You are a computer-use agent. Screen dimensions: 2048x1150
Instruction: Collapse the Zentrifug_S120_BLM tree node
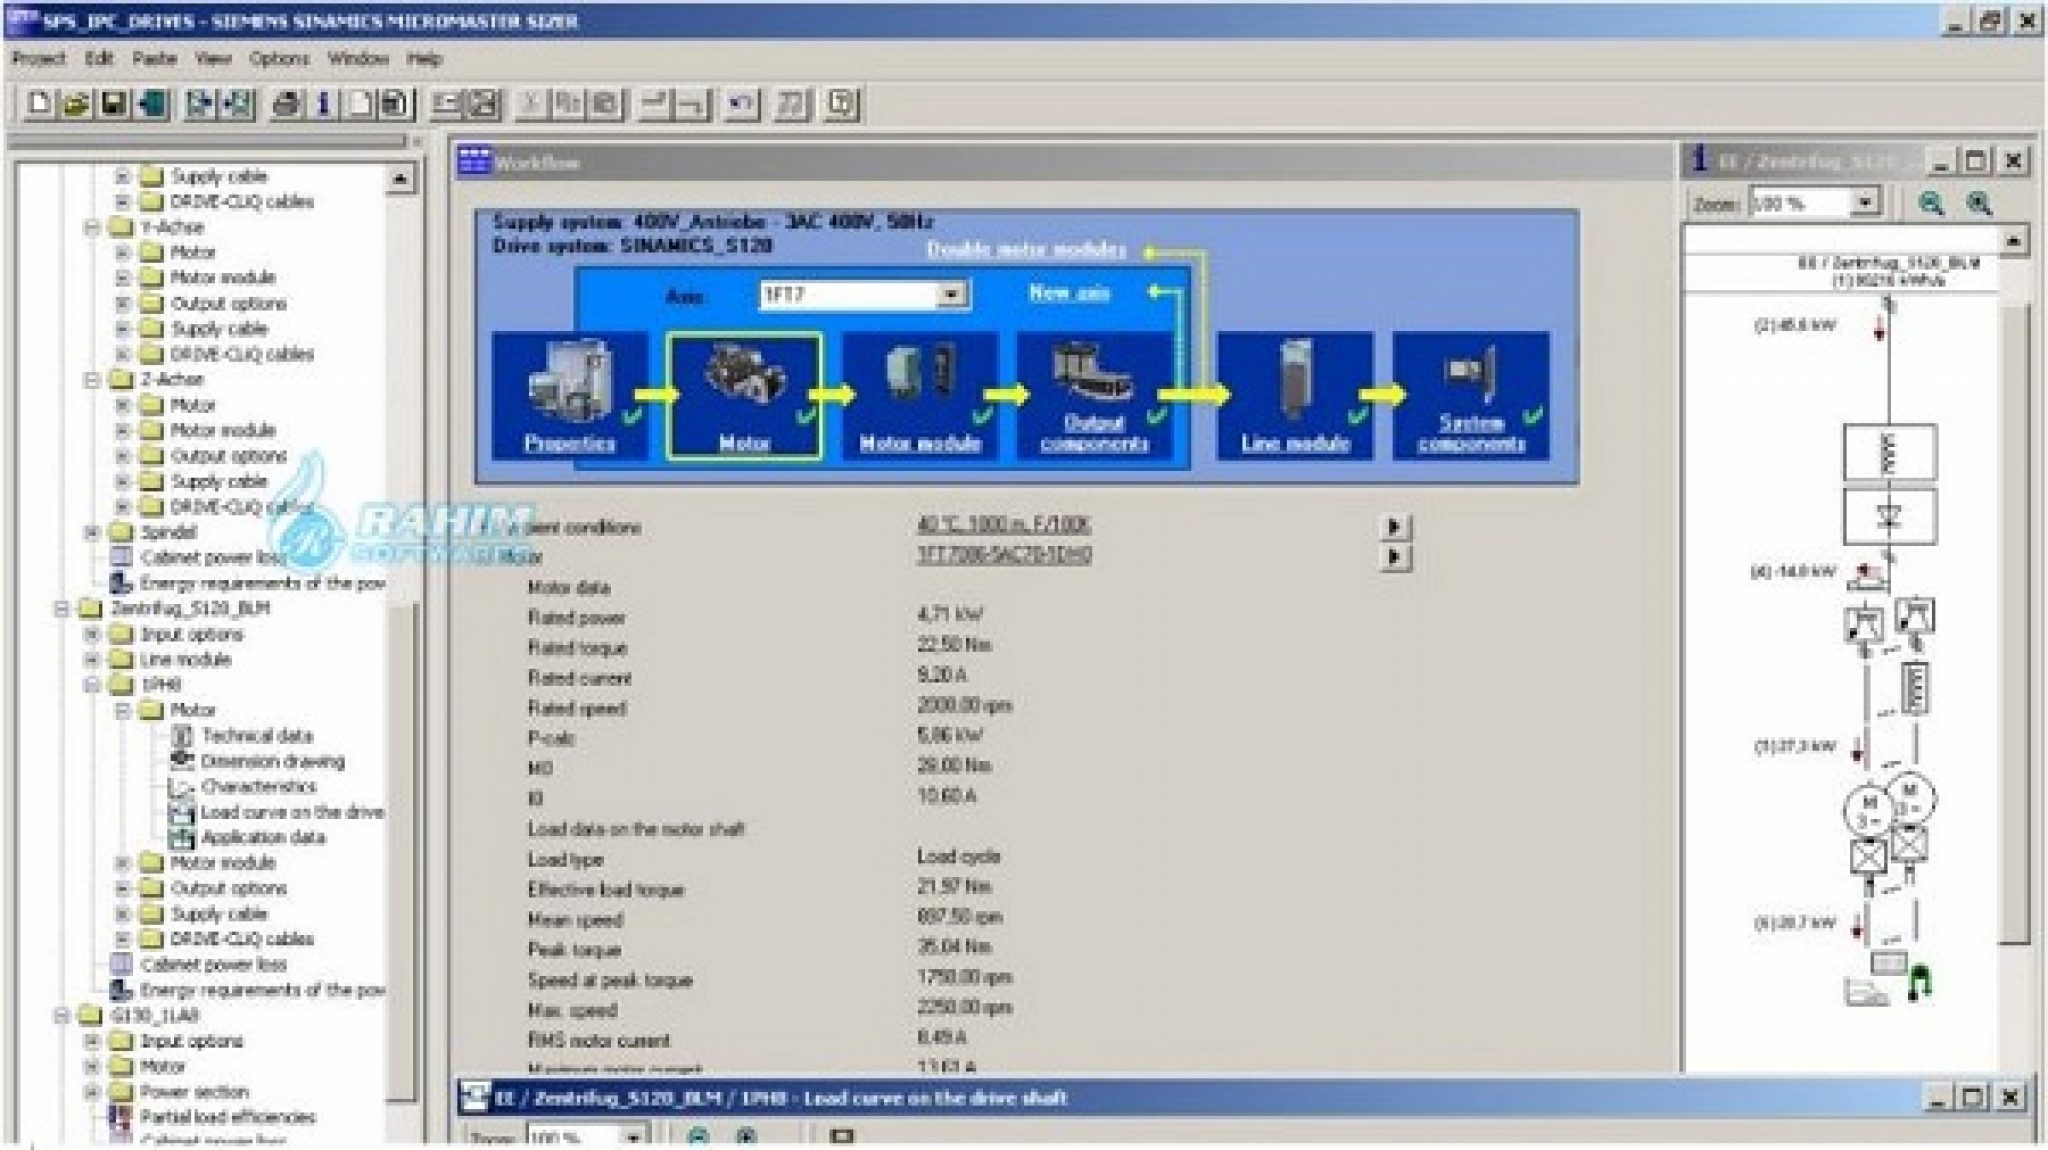coord(61,607)
